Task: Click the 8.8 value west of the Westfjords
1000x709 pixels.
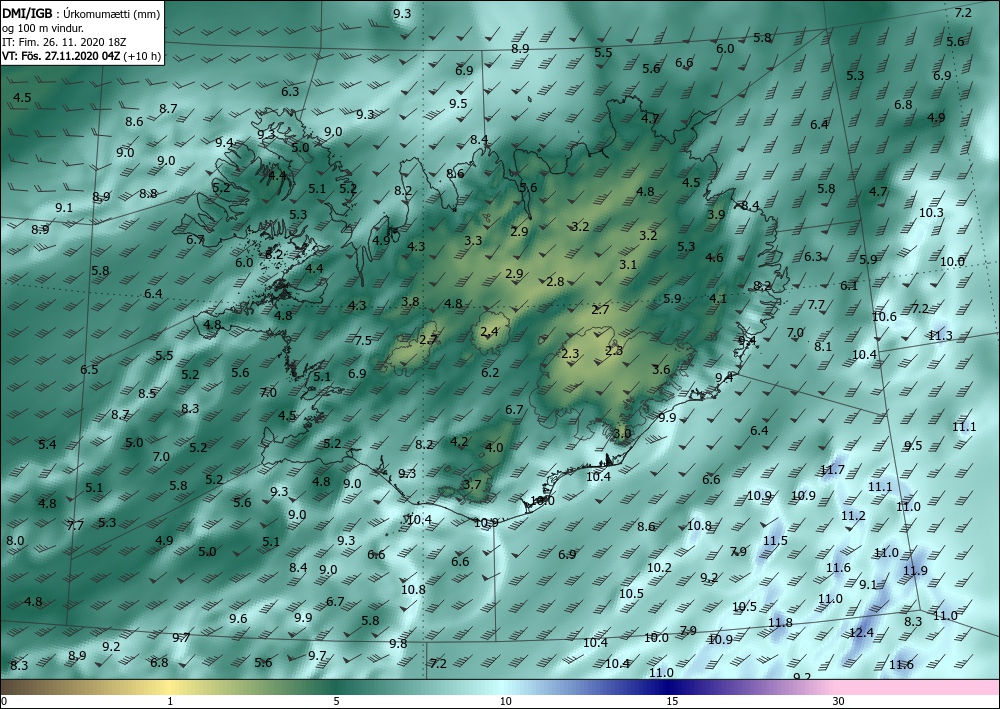Action: 149,193
